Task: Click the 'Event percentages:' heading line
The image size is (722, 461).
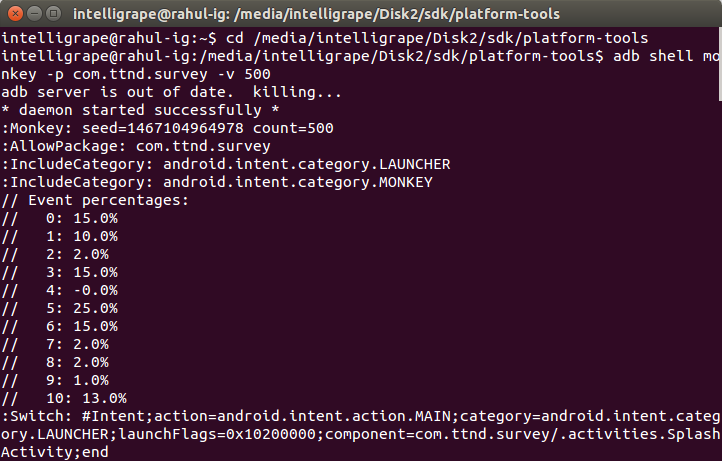Action: pos(95,200)
